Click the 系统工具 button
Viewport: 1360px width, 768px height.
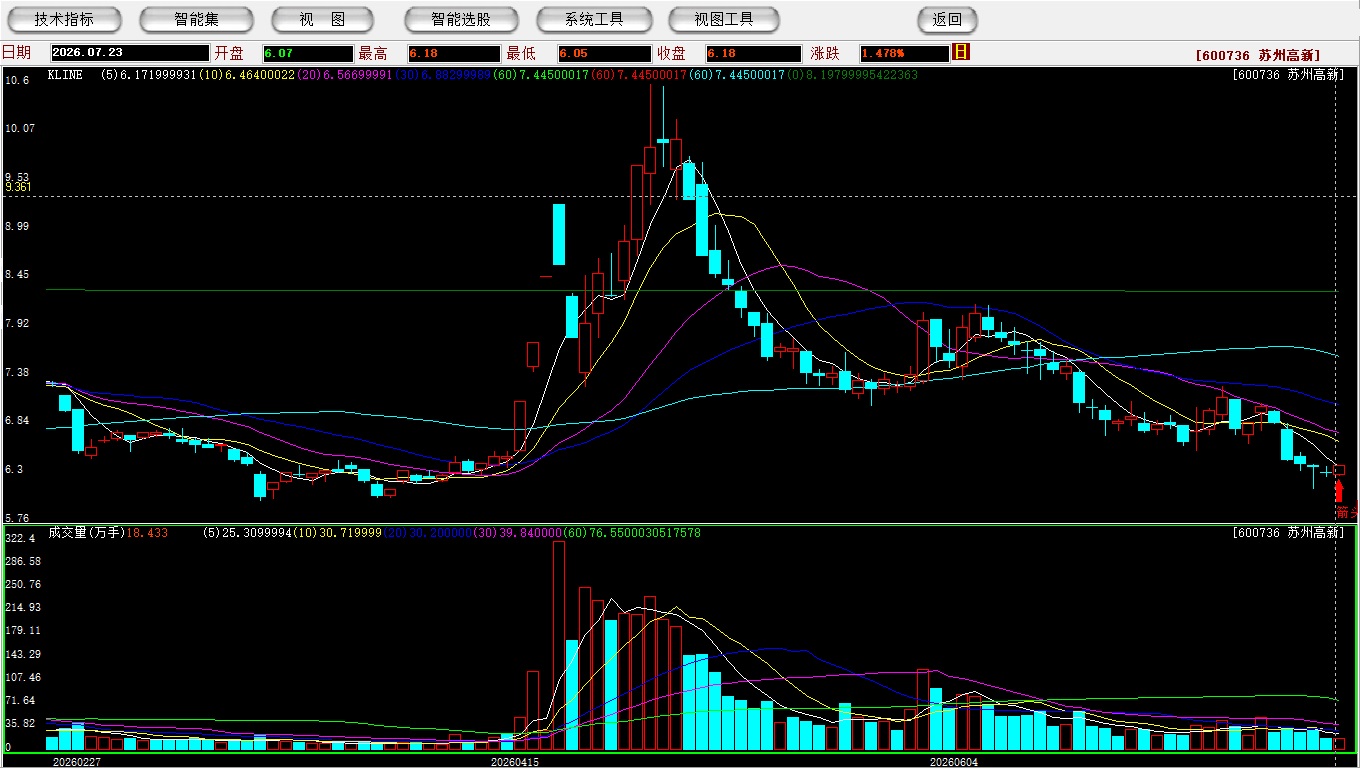(x=594, y=19)
